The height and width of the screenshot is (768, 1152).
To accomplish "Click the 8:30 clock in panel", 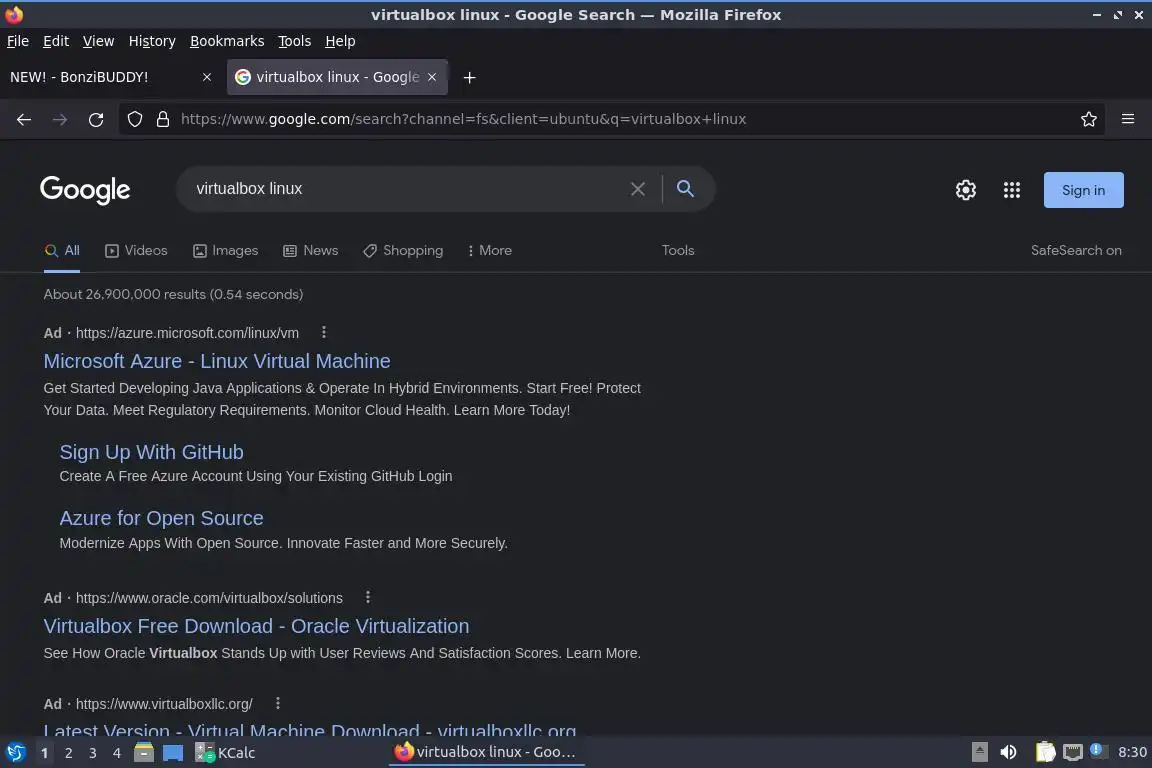I will click(1132, 752).
